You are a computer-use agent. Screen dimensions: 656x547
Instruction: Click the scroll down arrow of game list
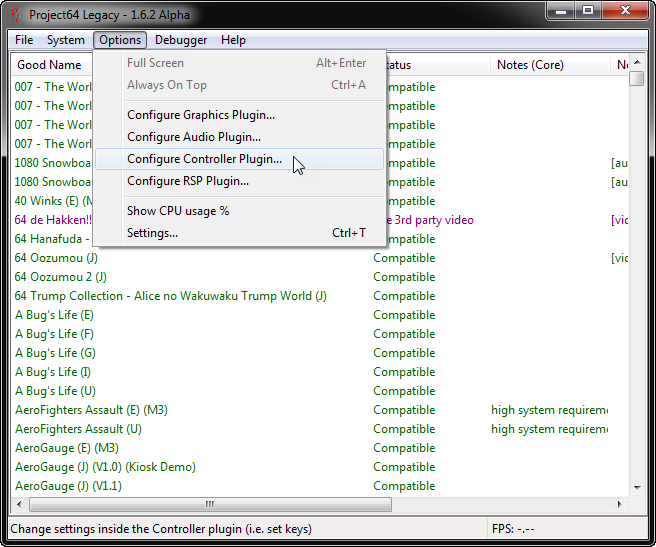637,488
